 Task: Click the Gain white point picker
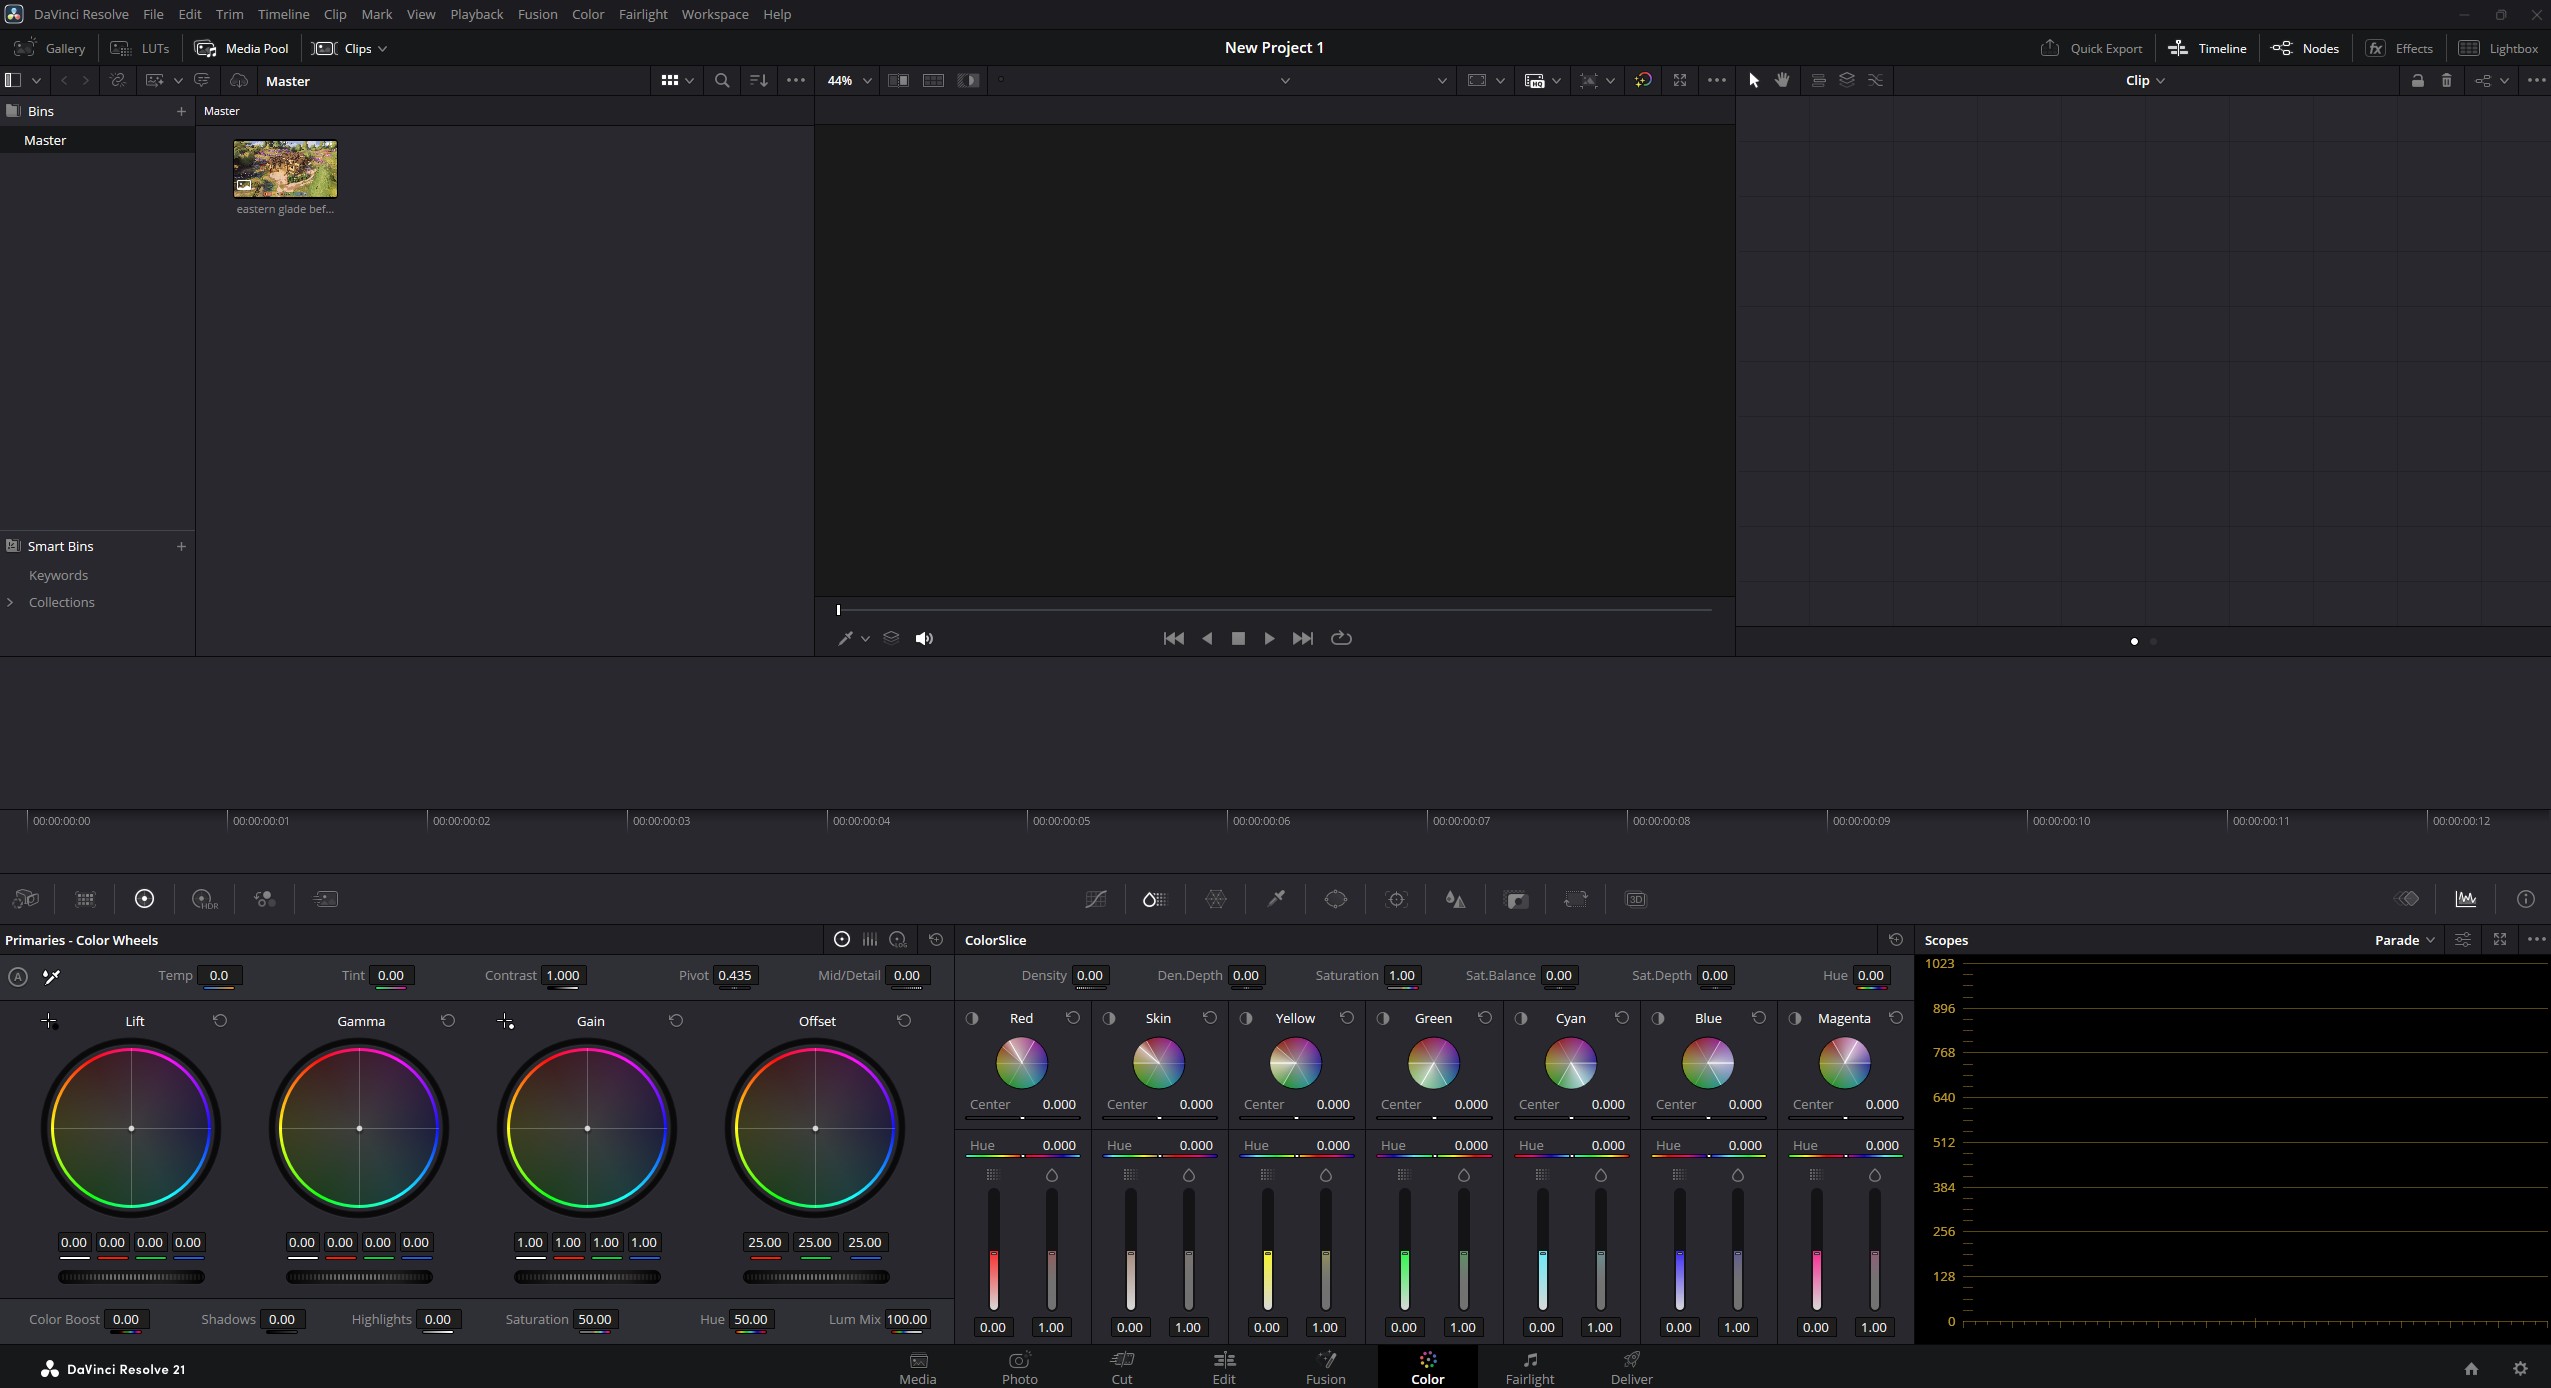point(505,1021)
